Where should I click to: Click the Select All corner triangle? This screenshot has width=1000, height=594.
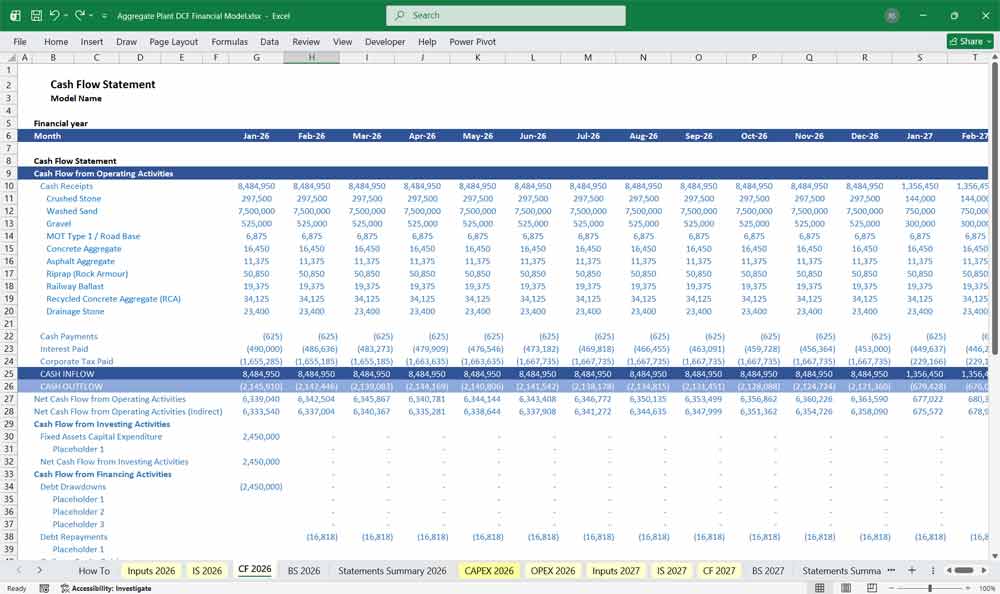pyautogui.click(x=10, y=57)
